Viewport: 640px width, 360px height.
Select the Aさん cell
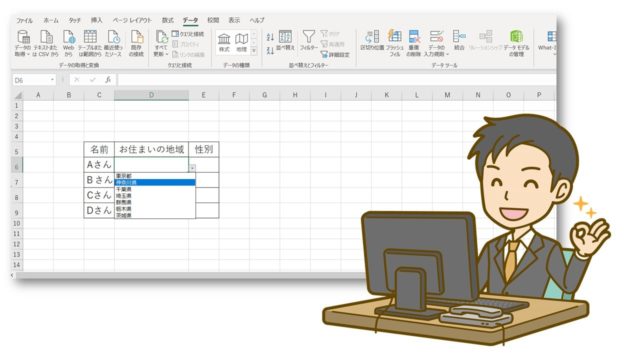99,164
